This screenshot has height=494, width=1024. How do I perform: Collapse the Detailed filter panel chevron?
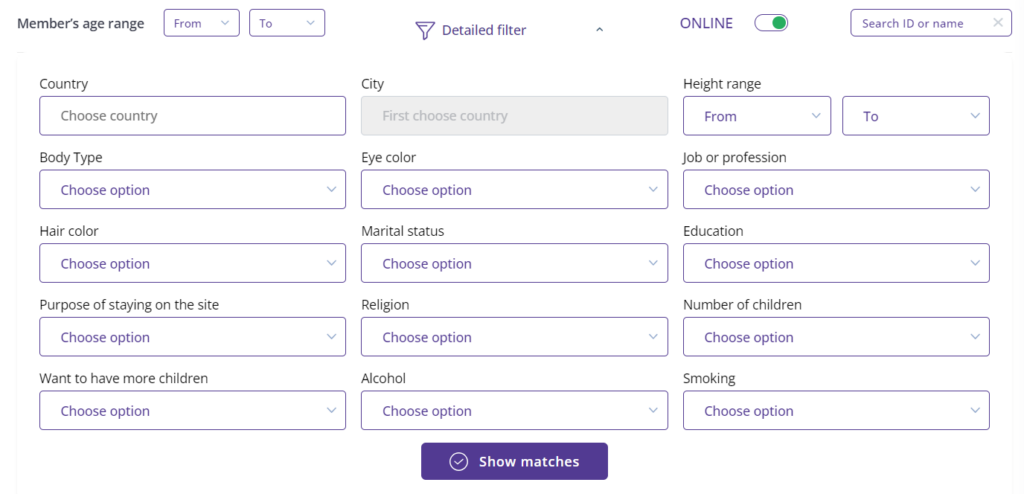pyautogui.click(x=599, y=30)
